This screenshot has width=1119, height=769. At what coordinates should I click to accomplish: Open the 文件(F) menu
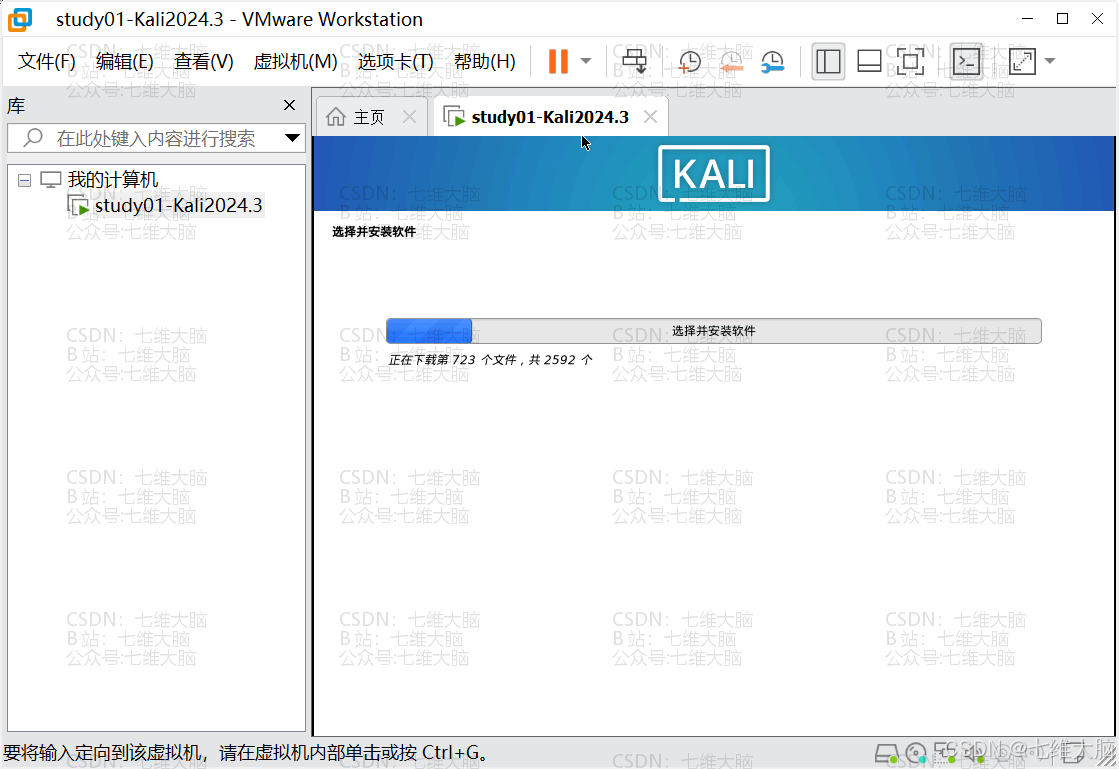(x=46, y=61)
